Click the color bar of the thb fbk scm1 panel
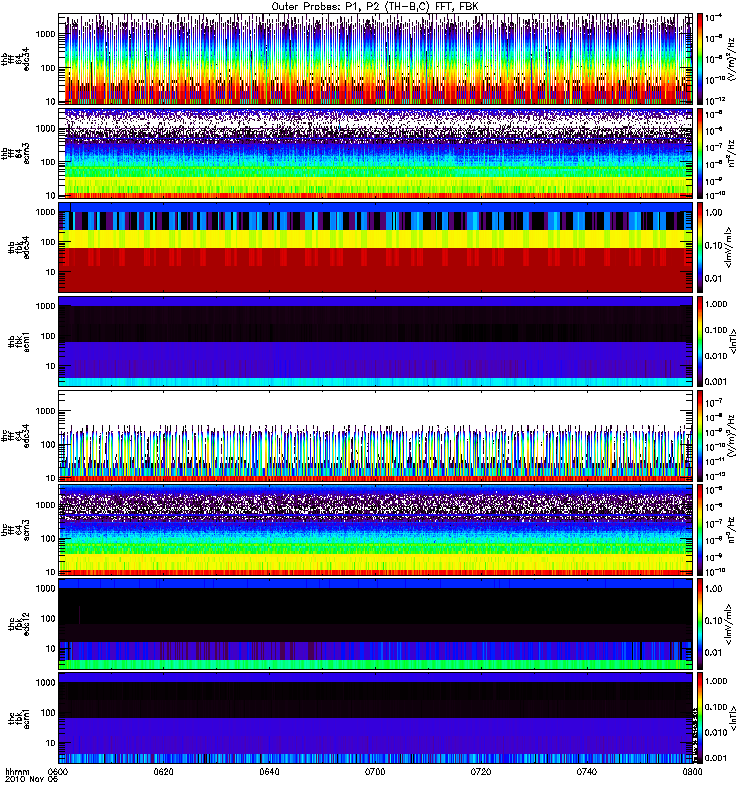 (x=699, y=341)
